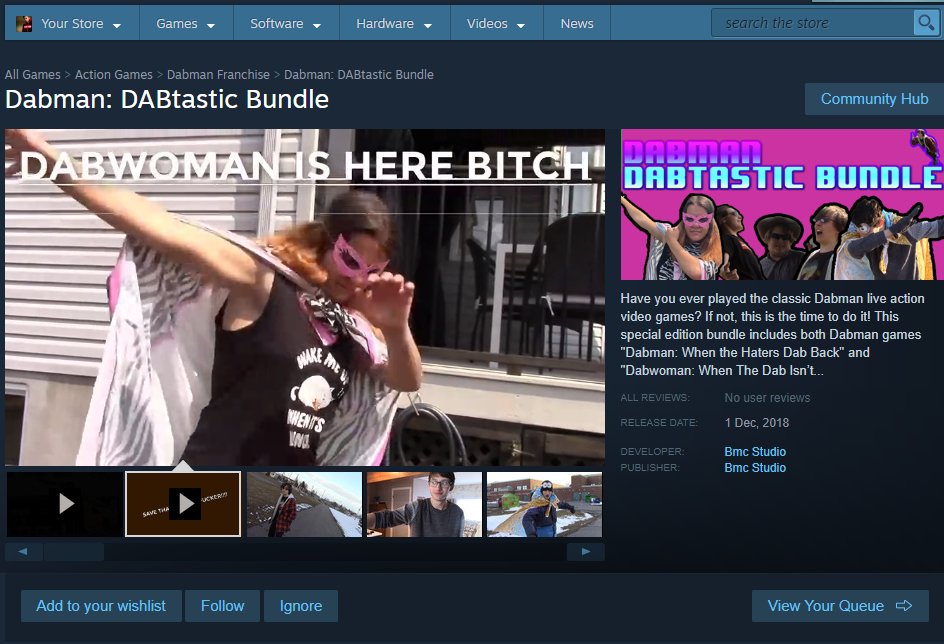944x644 pixels.
Task: Follow this game
Action: (222, 605)
